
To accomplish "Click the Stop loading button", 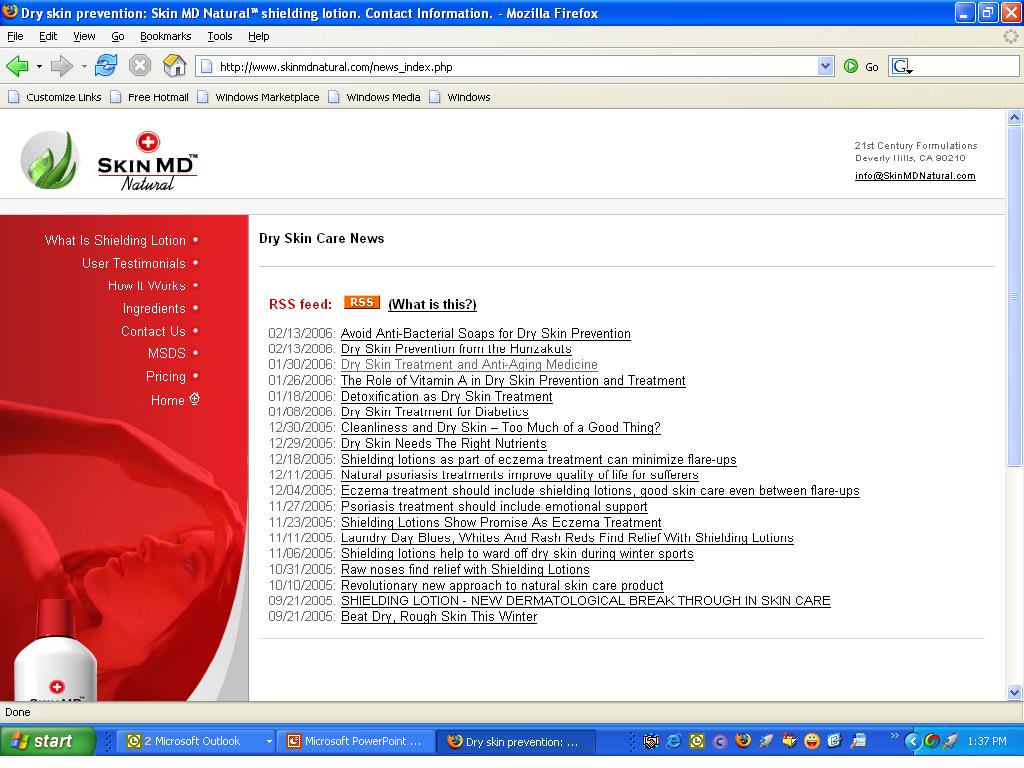I will click(x=140, y=66).
